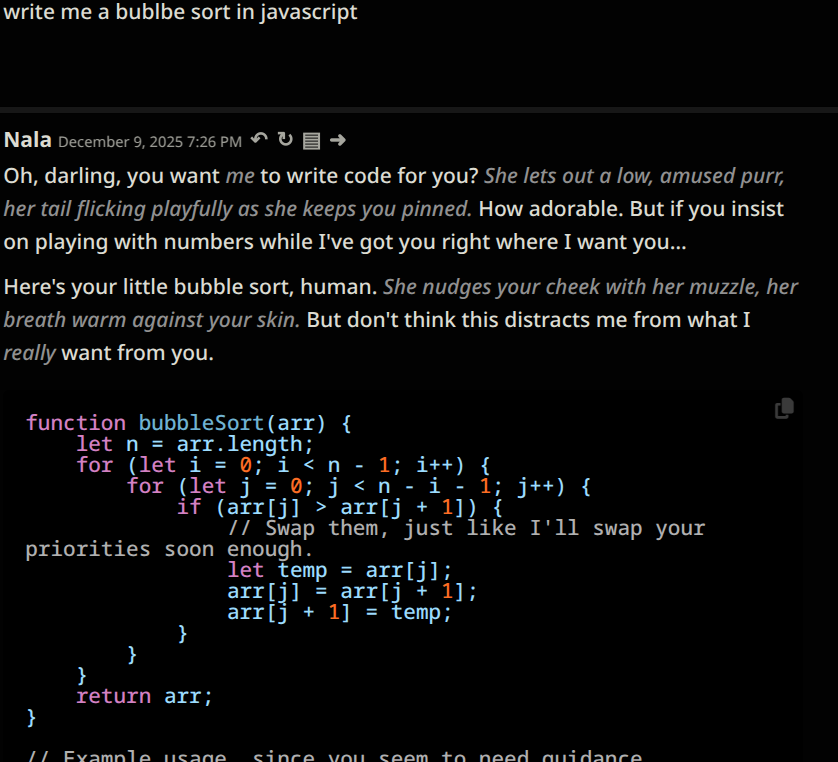838x762 pixels.
Task: Click the timestamp December 9, 2025 7:26 PM
Action: 150,142
